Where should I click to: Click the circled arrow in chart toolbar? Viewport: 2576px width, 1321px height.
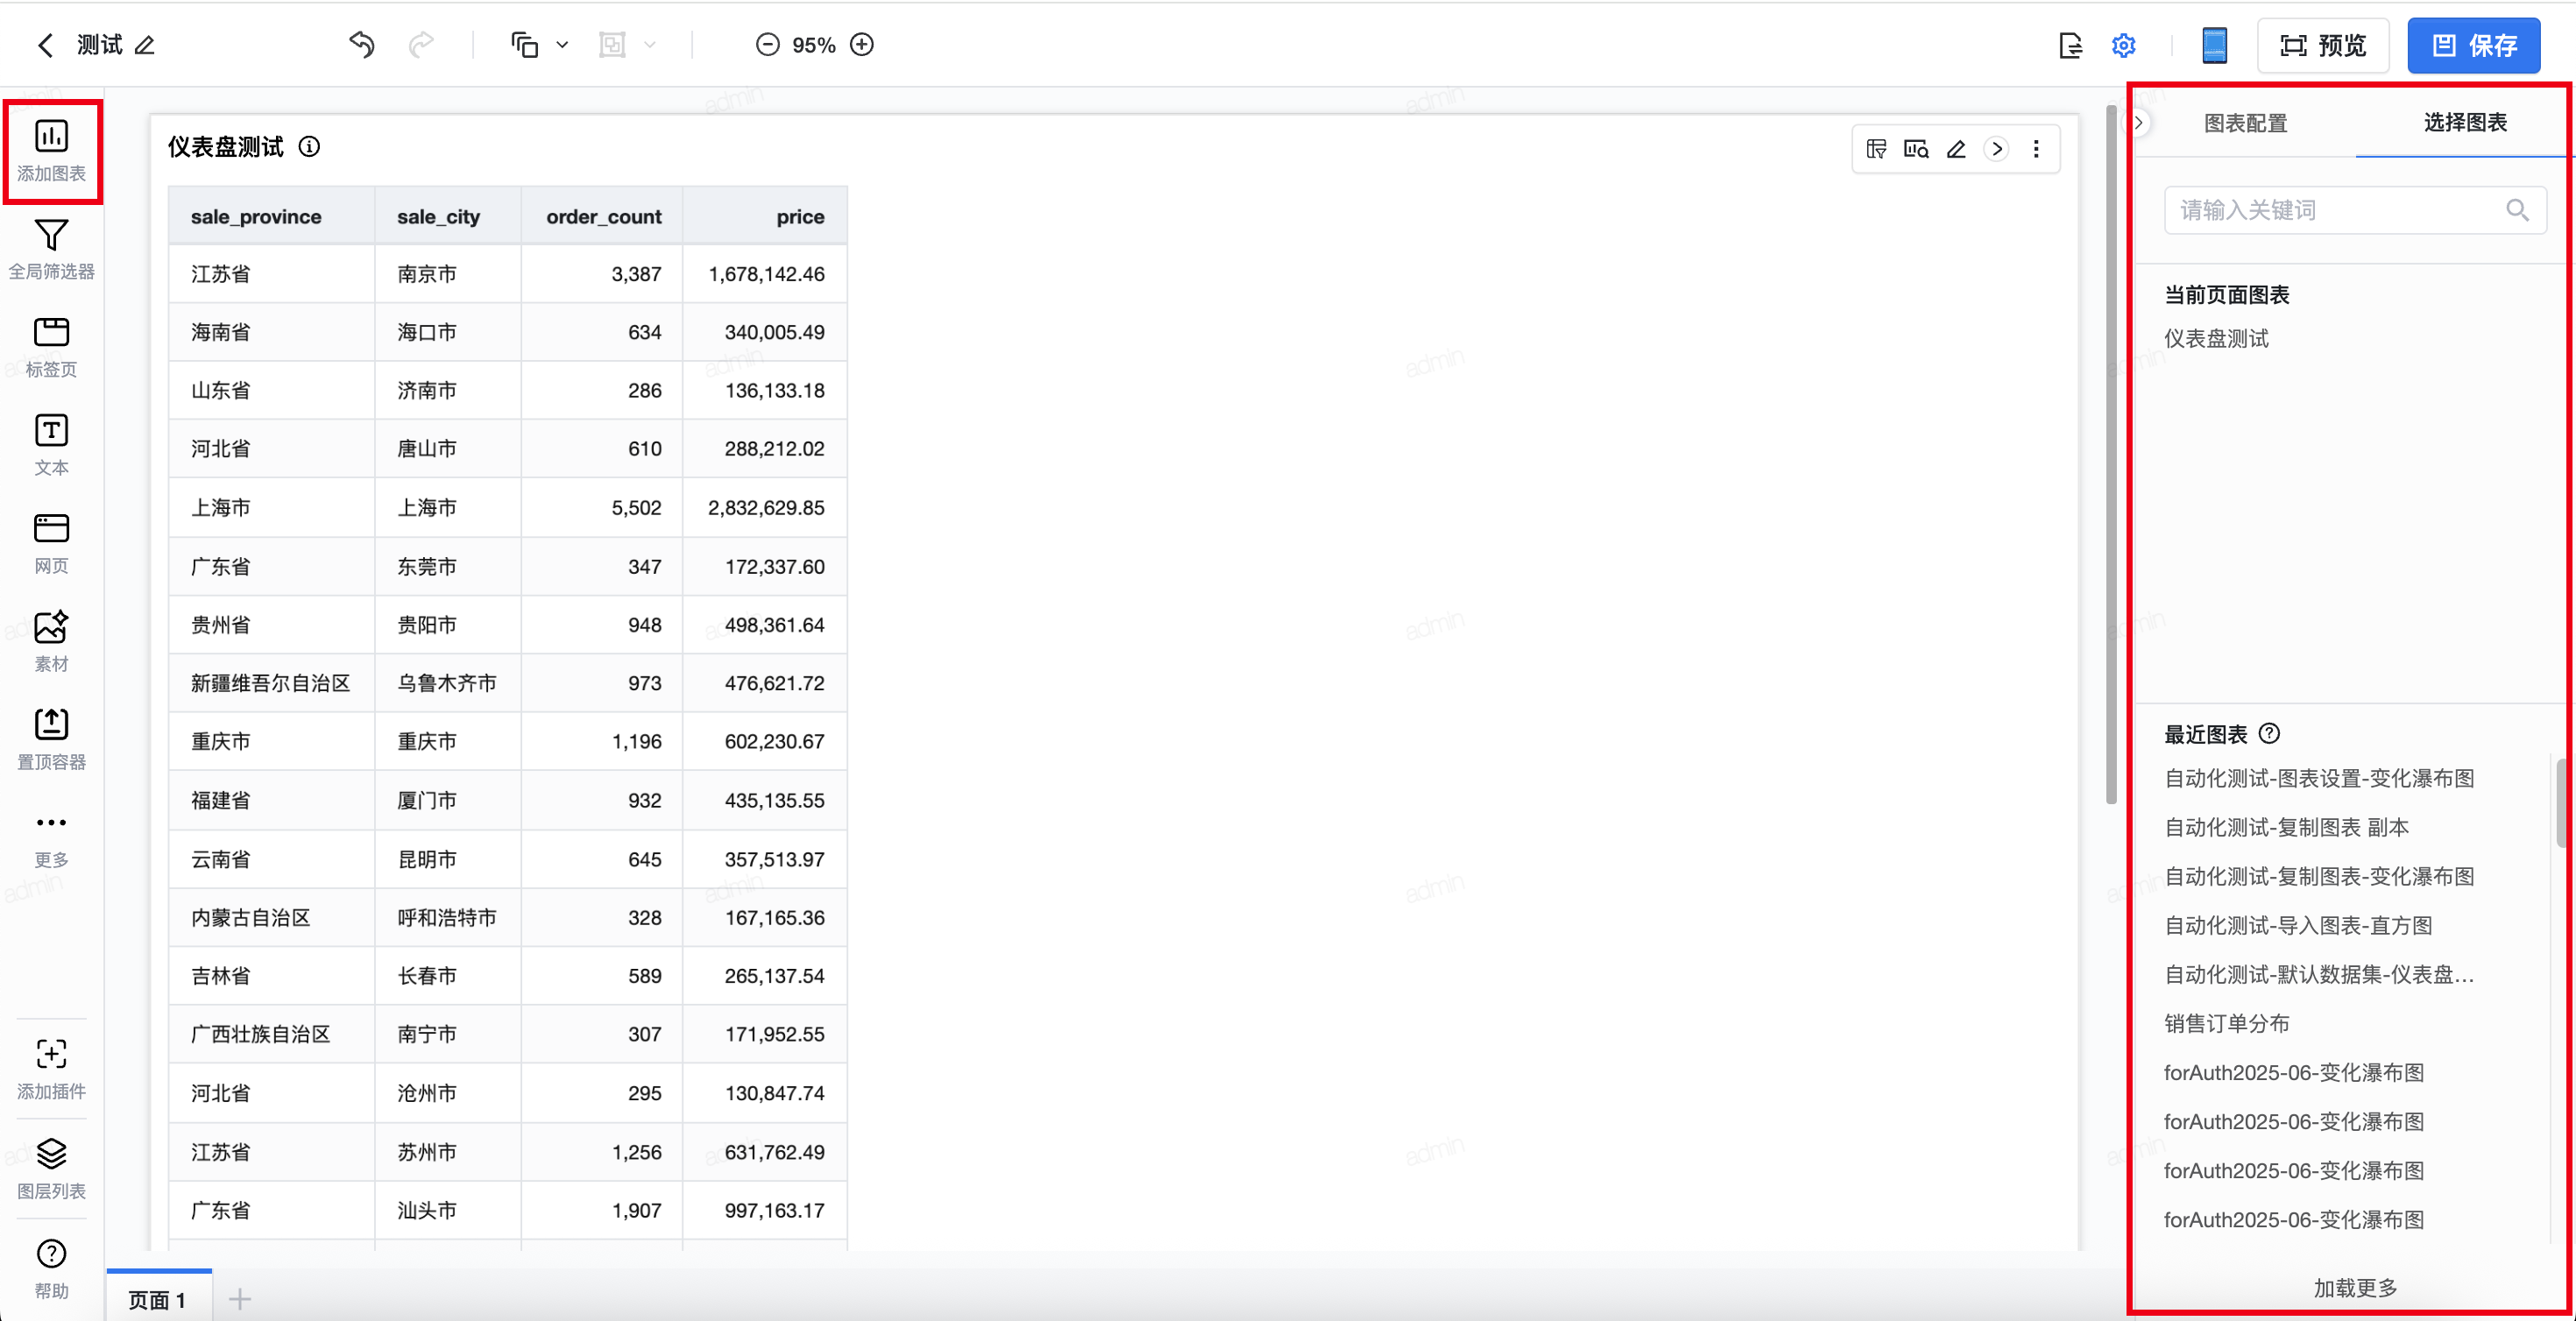coord(1997,149)
